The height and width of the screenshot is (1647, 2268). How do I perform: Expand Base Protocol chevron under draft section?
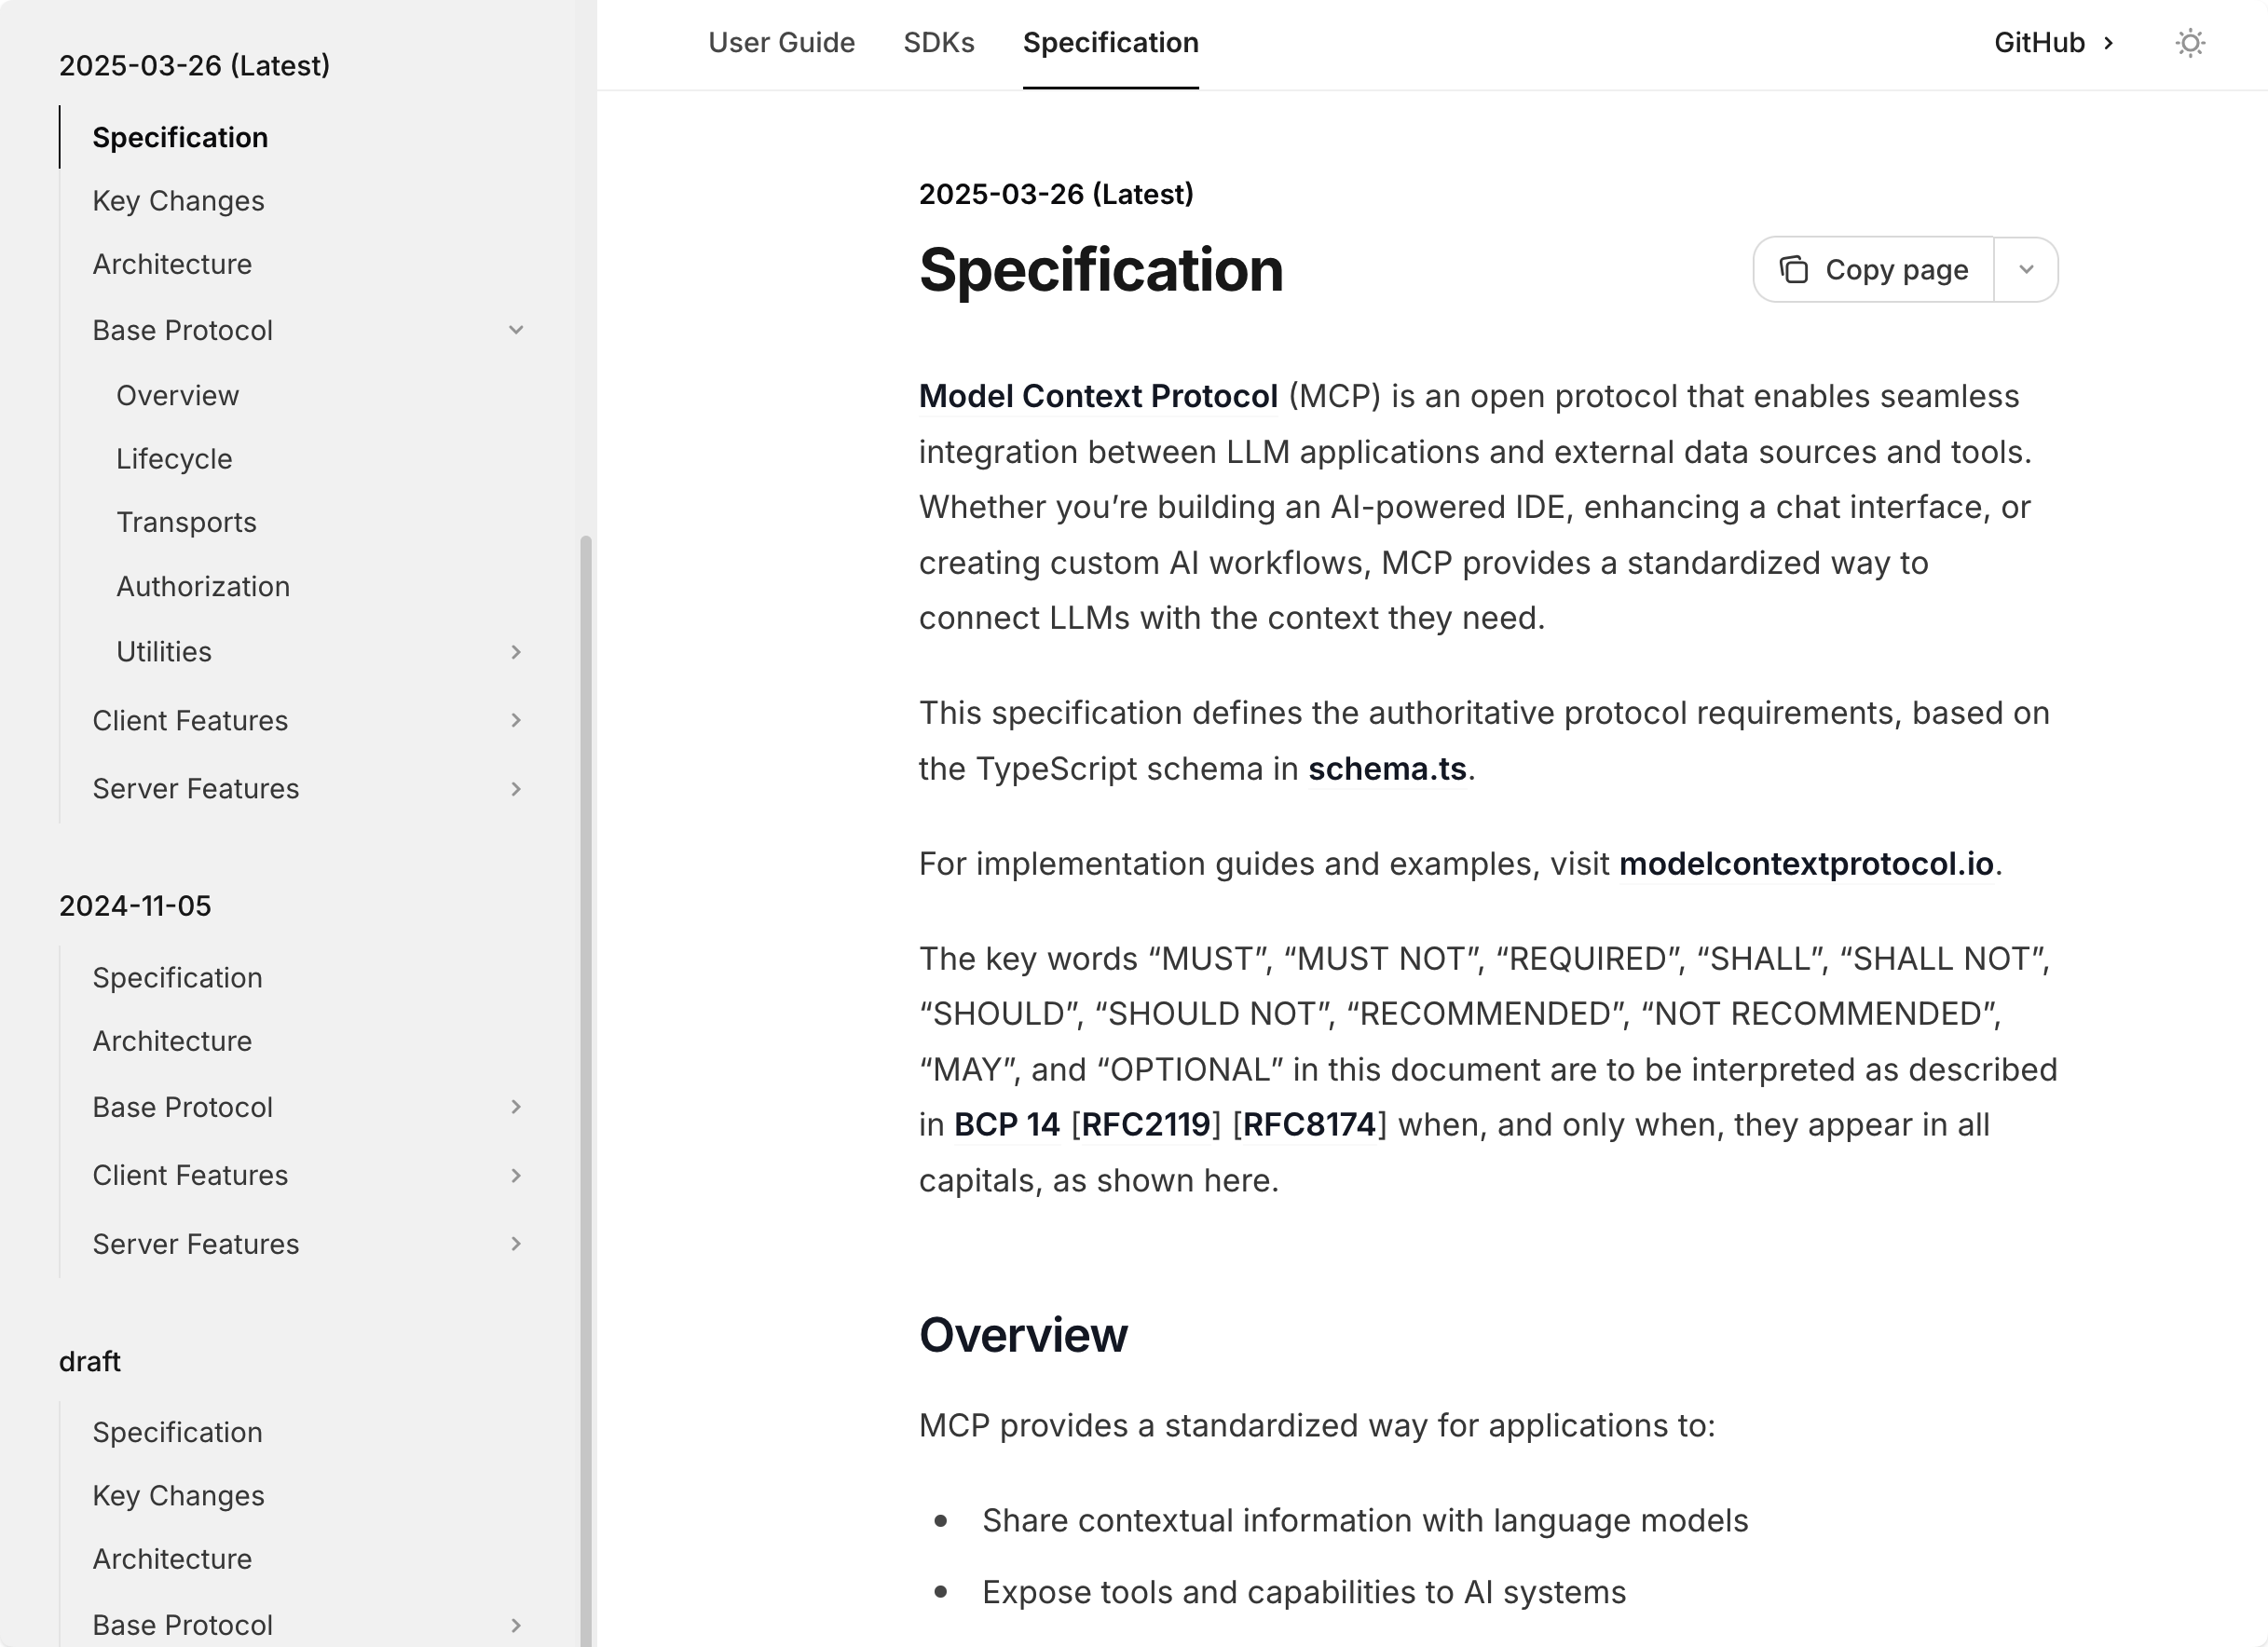tap(515, 1625)
